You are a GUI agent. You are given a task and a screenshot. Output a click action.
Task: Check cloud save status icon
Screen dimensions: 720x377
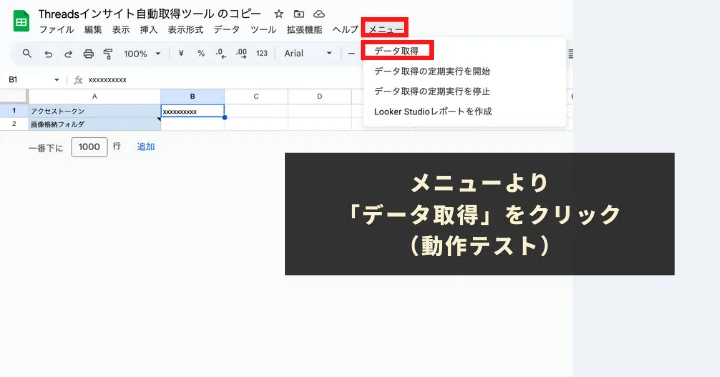coord(319,14)
